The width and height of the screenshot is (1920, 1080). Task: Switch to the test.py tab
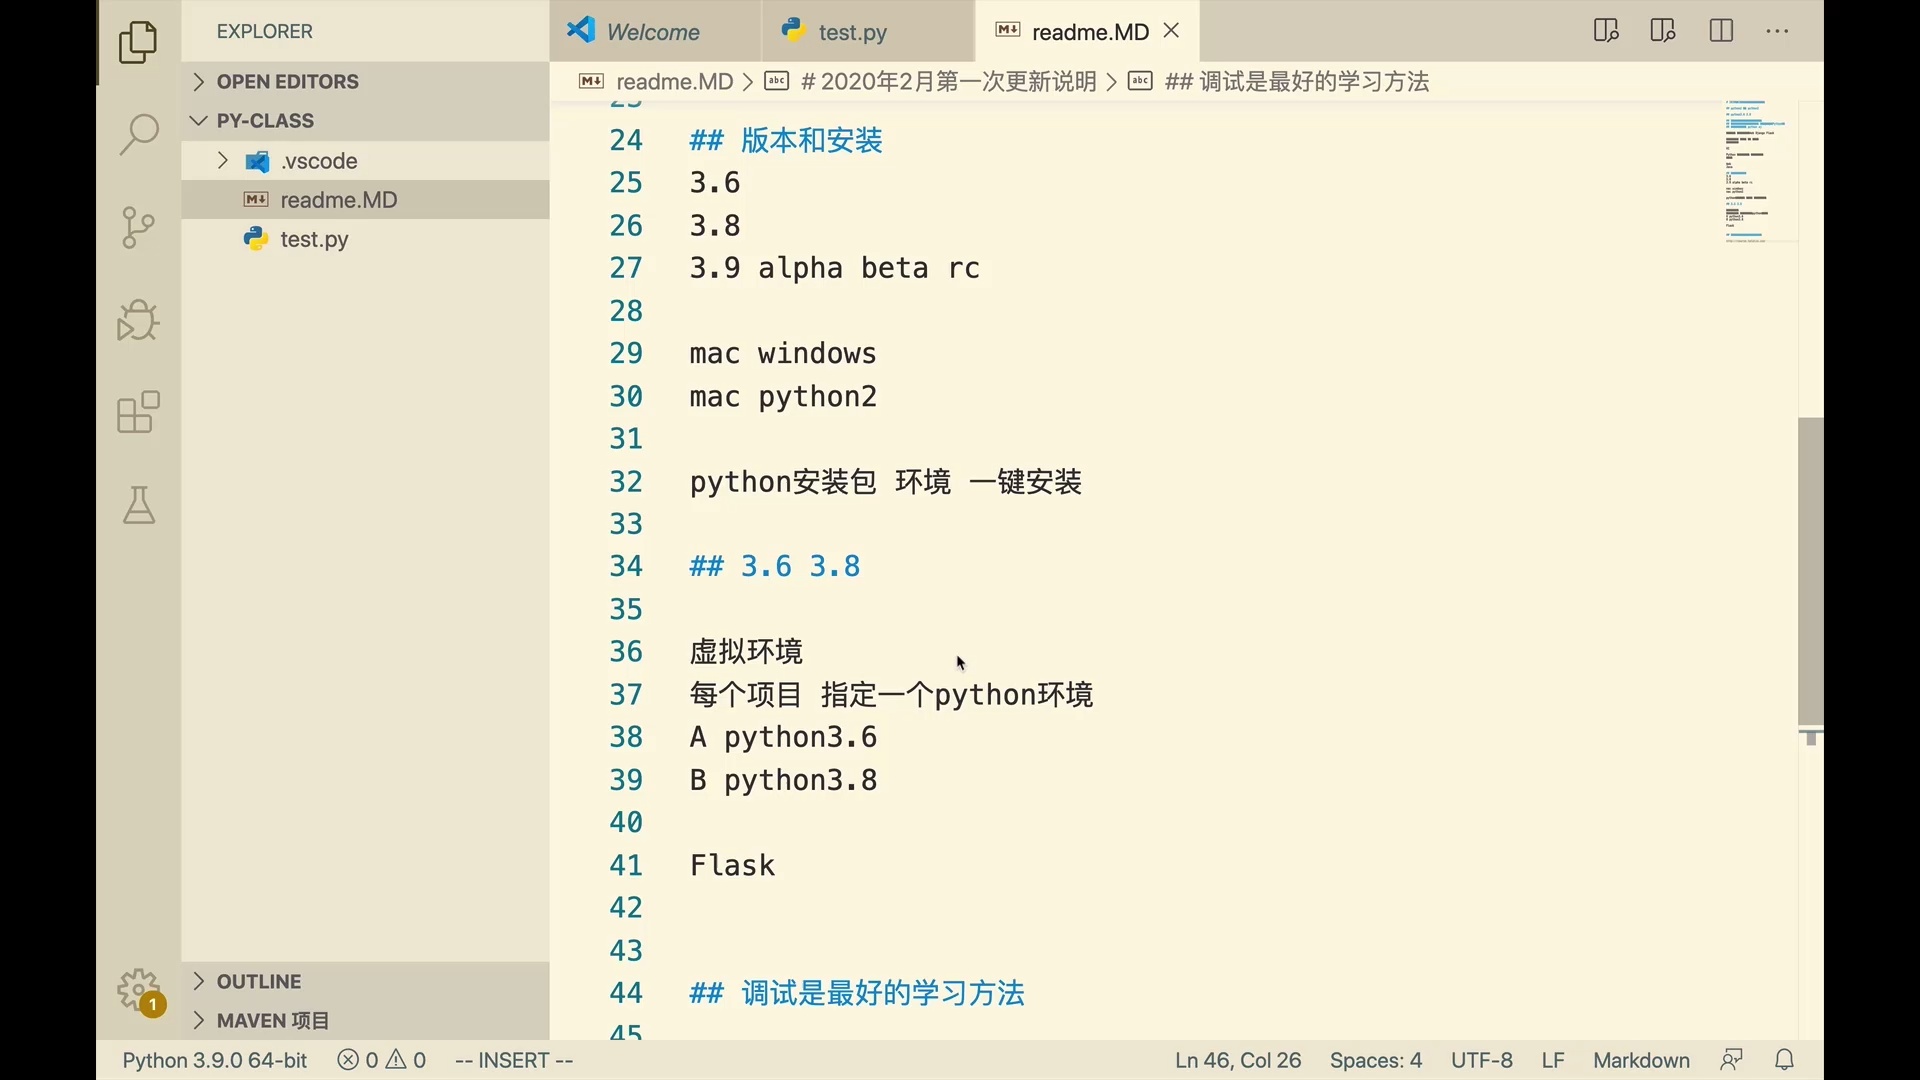tap(852, 32)
